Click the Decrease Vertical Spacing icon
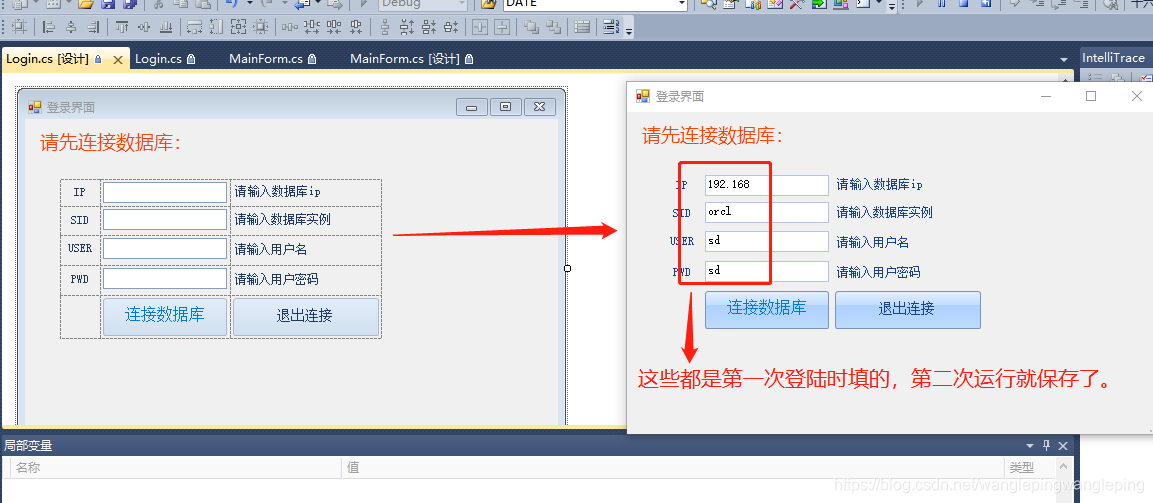Image resolution: width=1153 pixels, height=503 pixels. [x=429, y=29]
